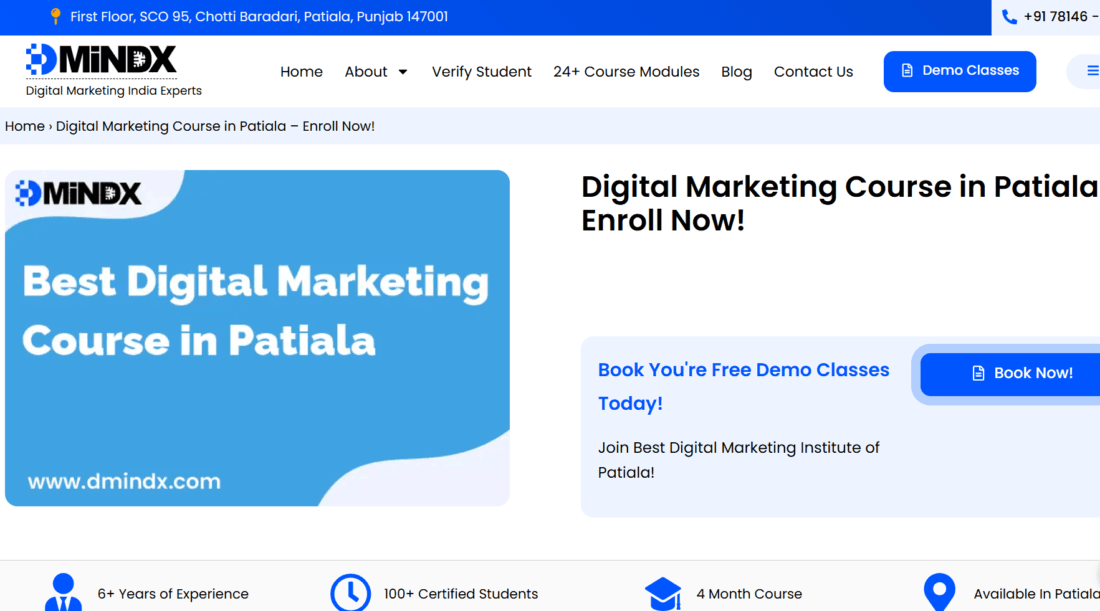The image size is (1100, 611).
Task: Click the businessman experience icon
Action: click(63, 593)
